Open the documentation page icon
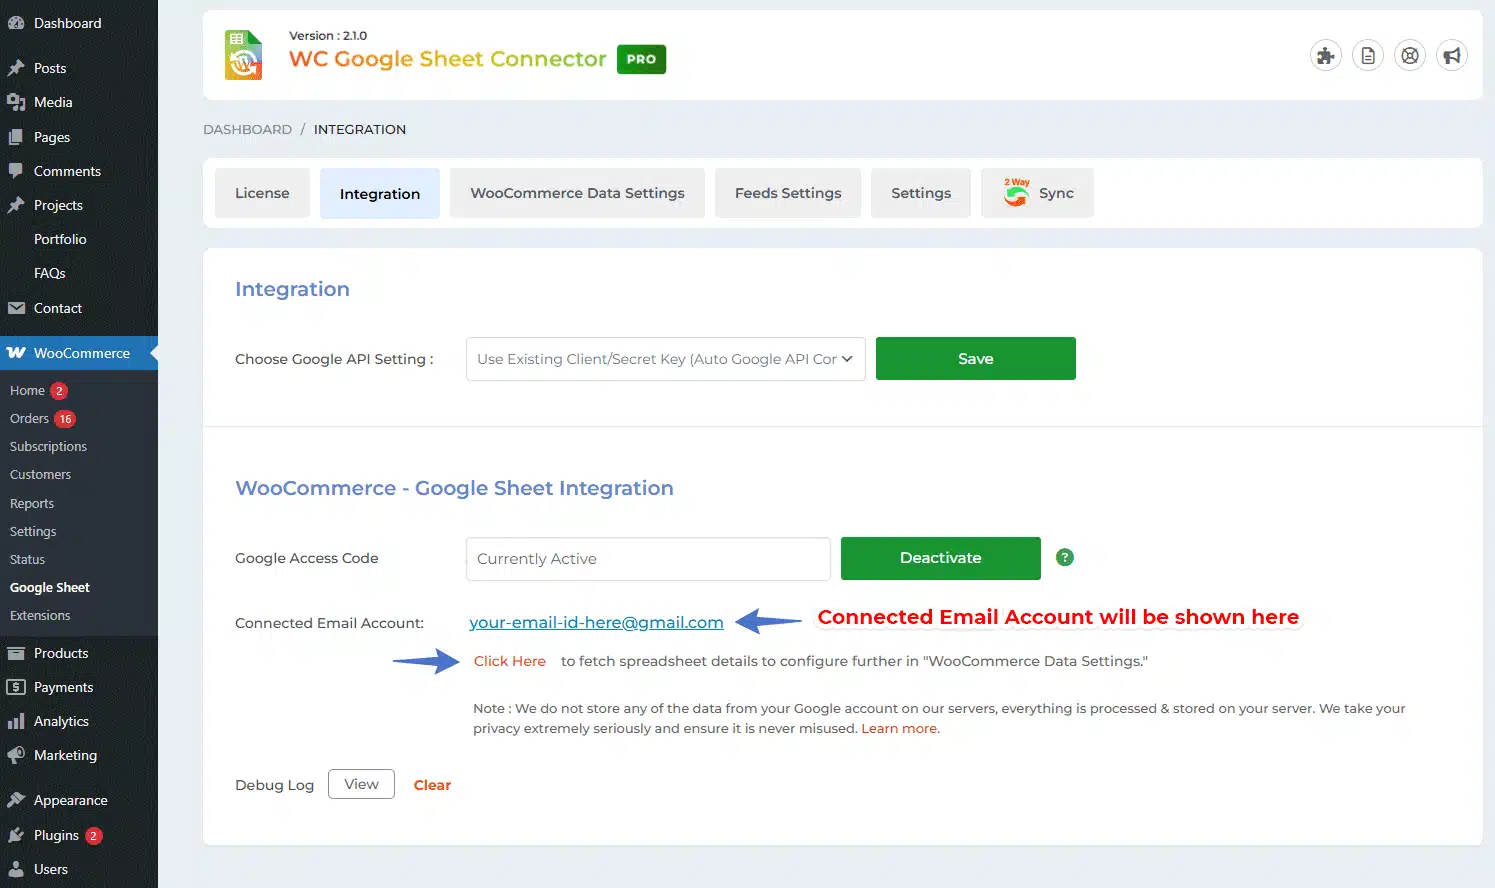The height and width of the screenshot is (888, 1495). pyautogui.click(x=1367, y=56)
